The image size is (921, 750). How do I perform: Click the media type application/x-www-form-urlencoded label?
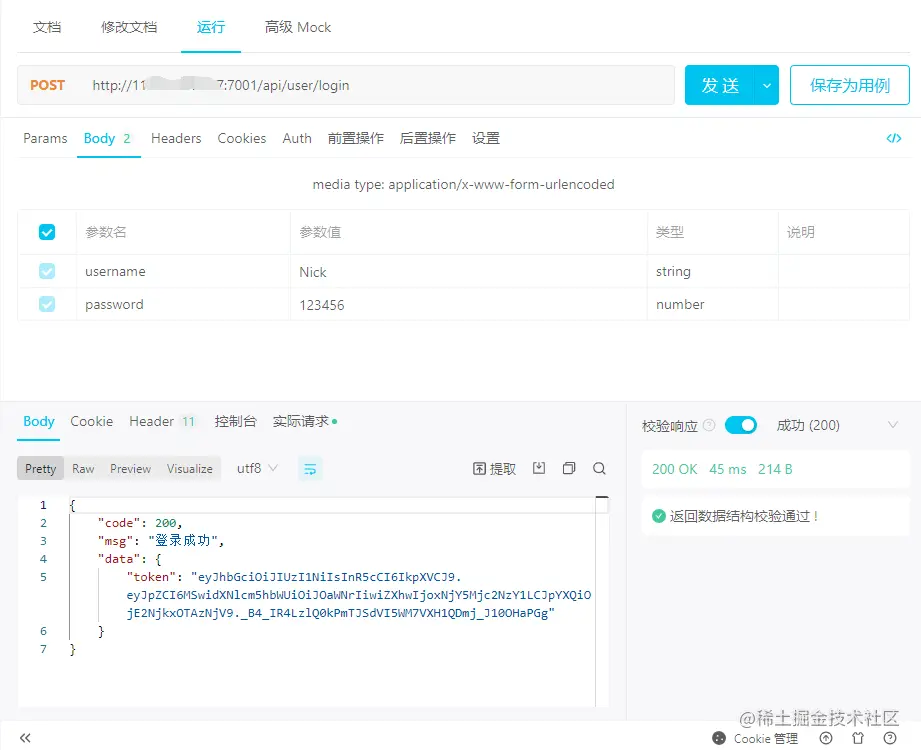point(463,184)
